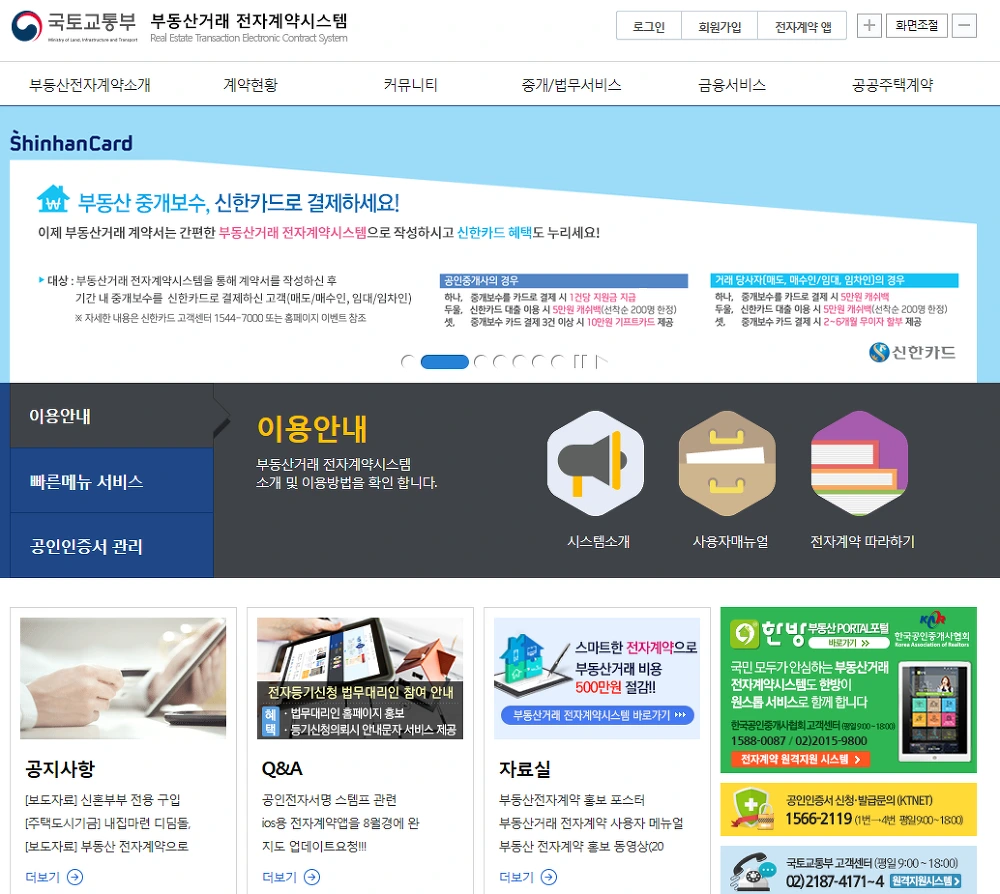Open notice '[보도자료] 부동산 전자계약으로'
Image resolution: width=1000 pixels, height=894 pixels.
(107, 846)
